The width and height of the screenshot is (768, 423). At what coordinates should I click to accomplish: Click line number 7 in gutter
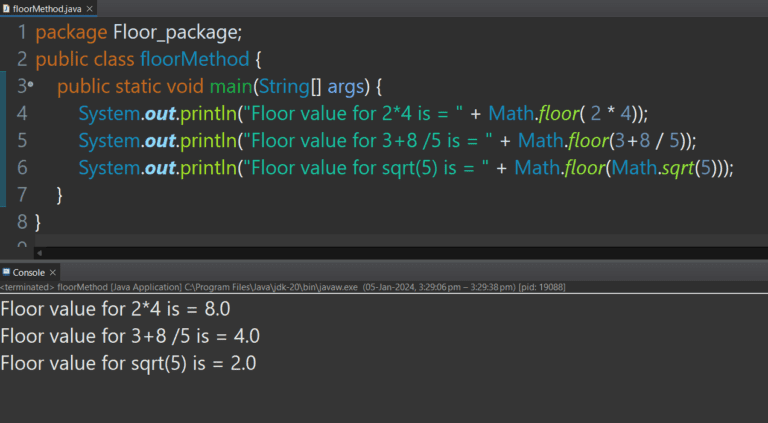point(23,195)
